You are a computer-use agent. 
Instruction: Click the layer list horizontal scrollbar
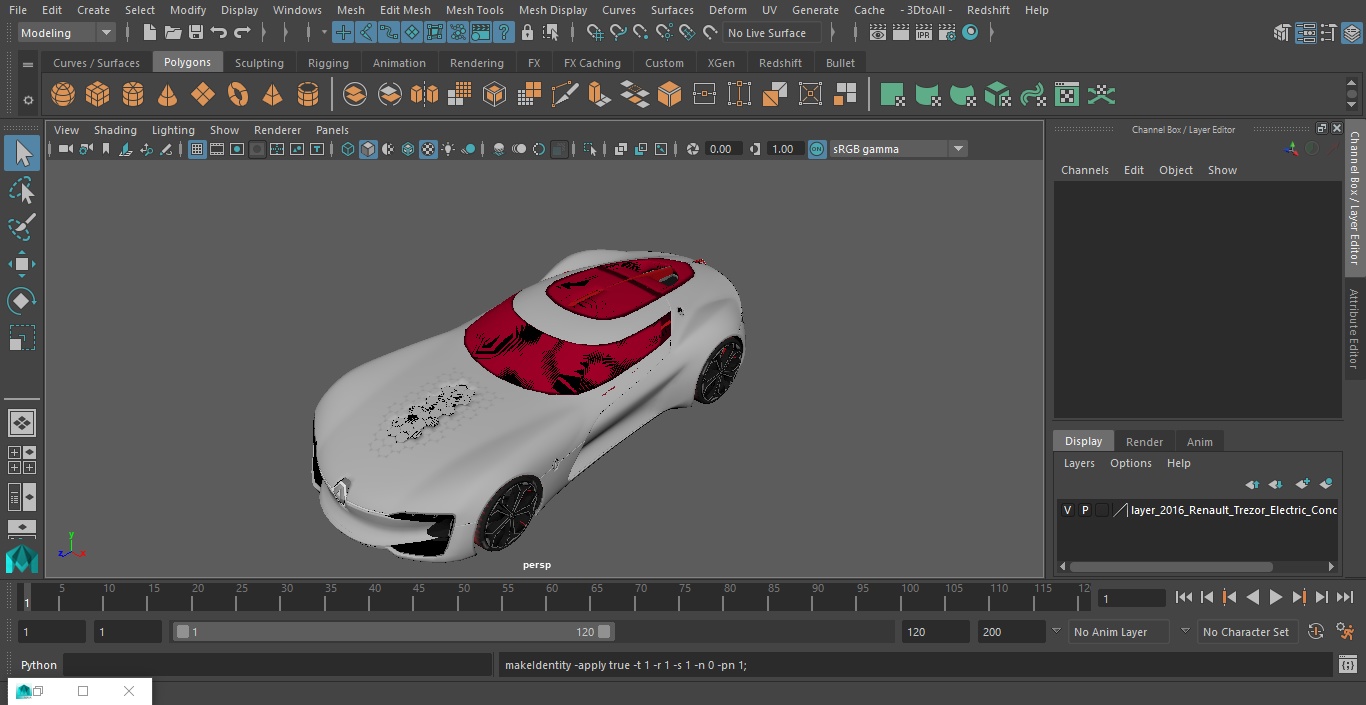[x=1171, y=566]
